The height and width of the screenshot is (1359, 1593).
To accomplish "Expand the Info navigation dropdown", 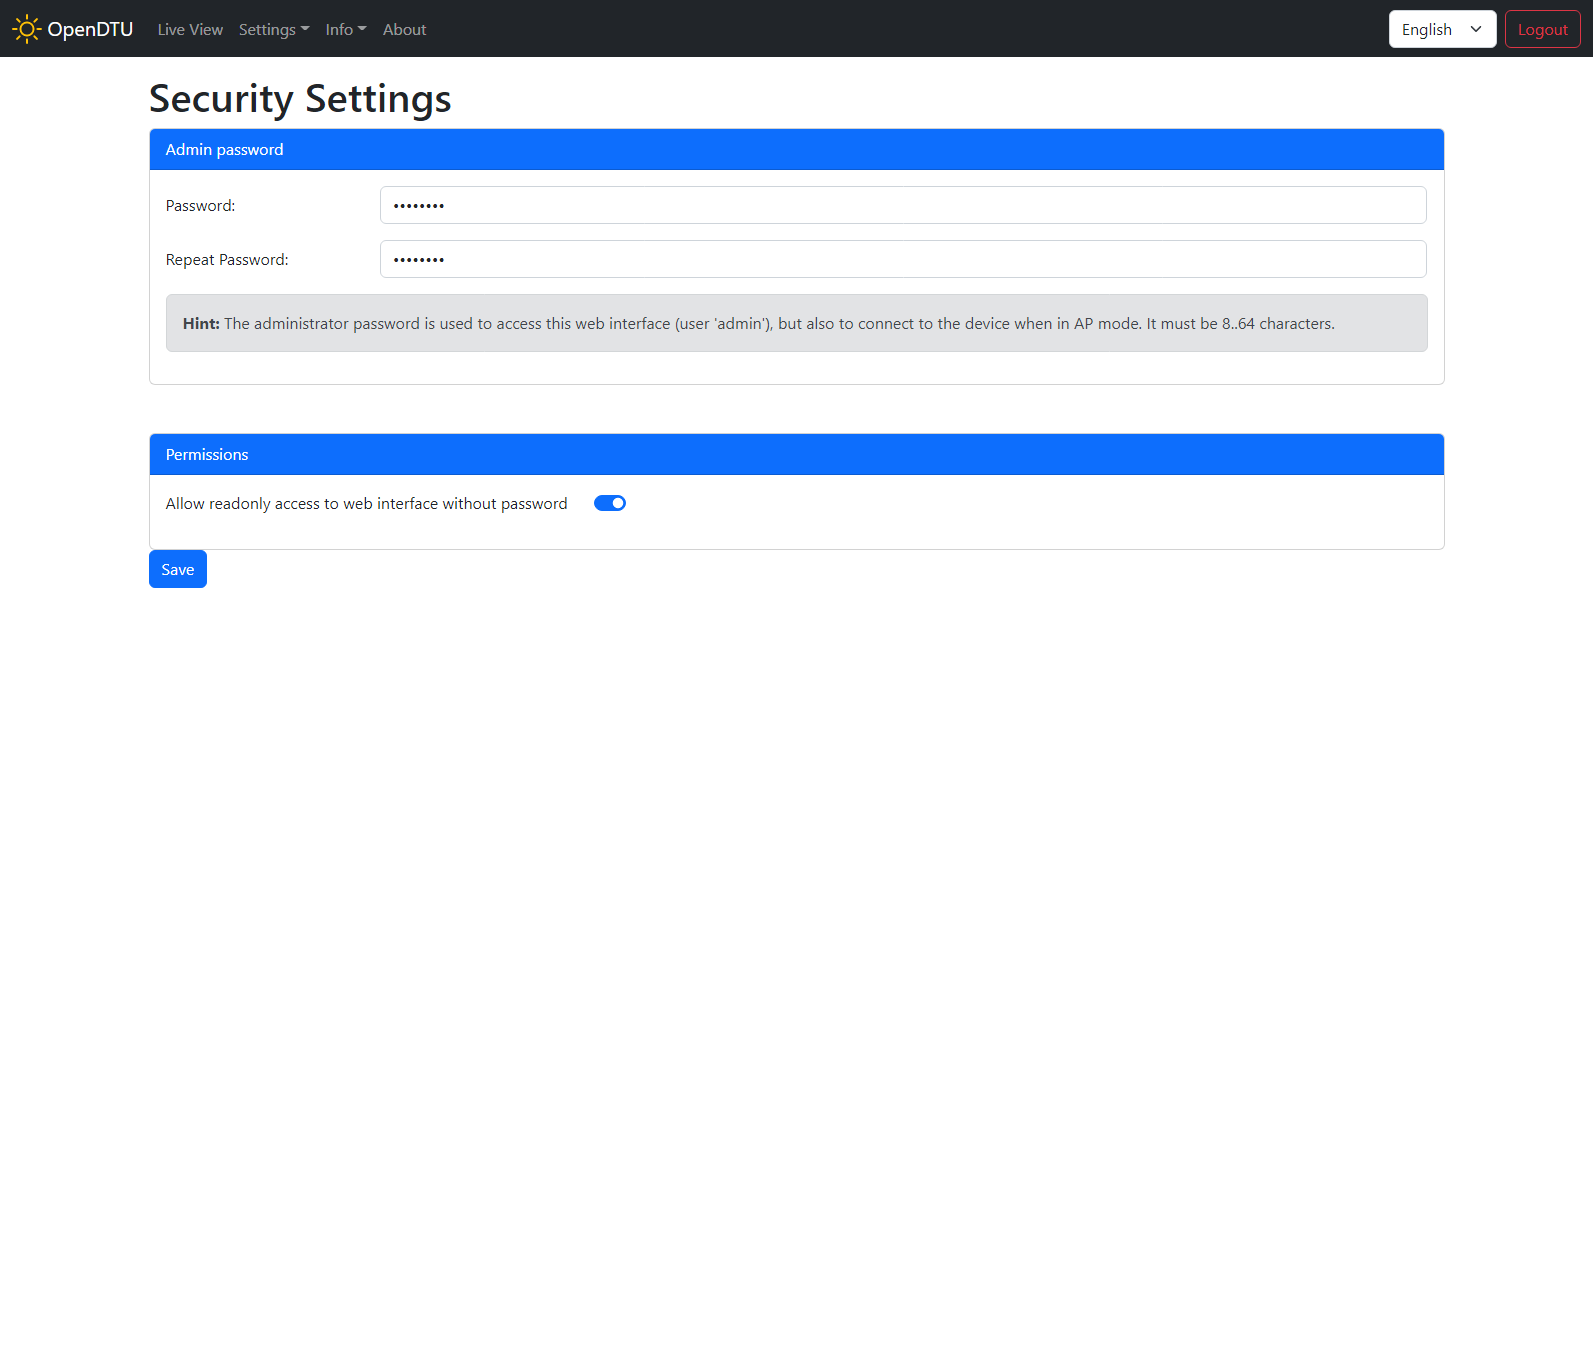I will point(345,30).
